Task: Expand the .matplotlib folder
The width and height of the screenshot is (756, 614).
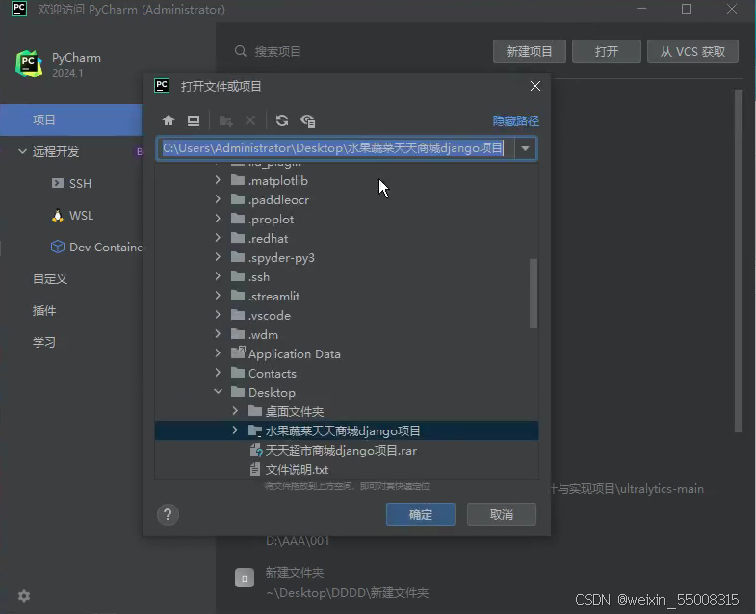Action: point(218,180)
